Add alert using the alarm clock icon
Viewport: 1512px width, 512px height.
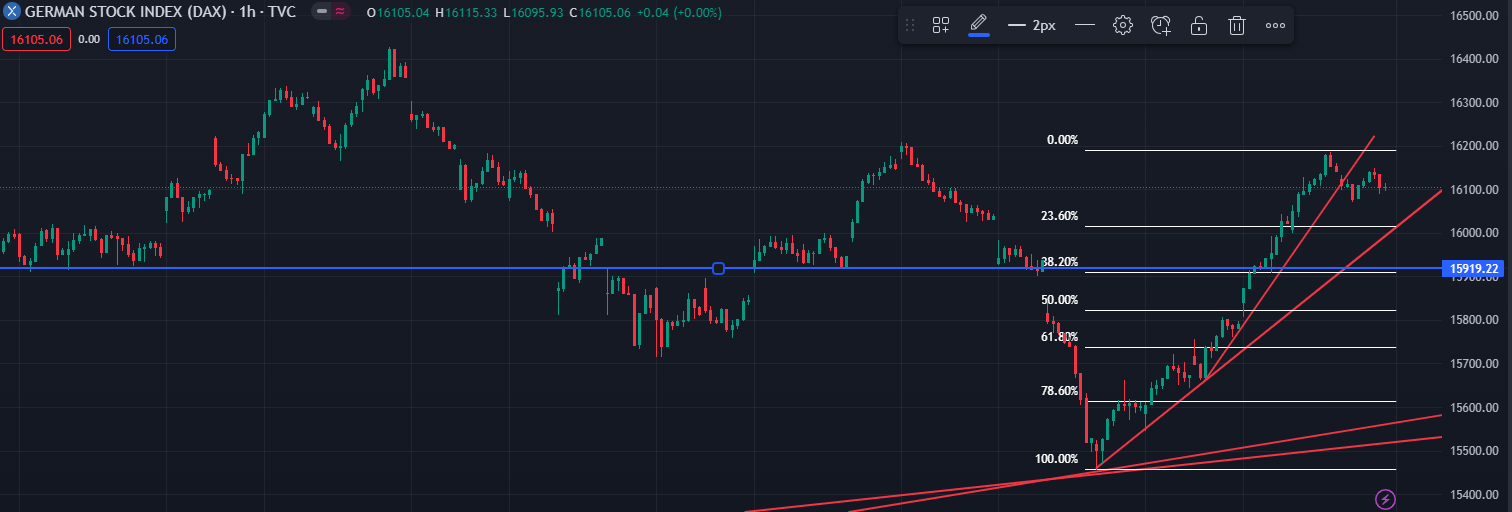coord(1161,26)
